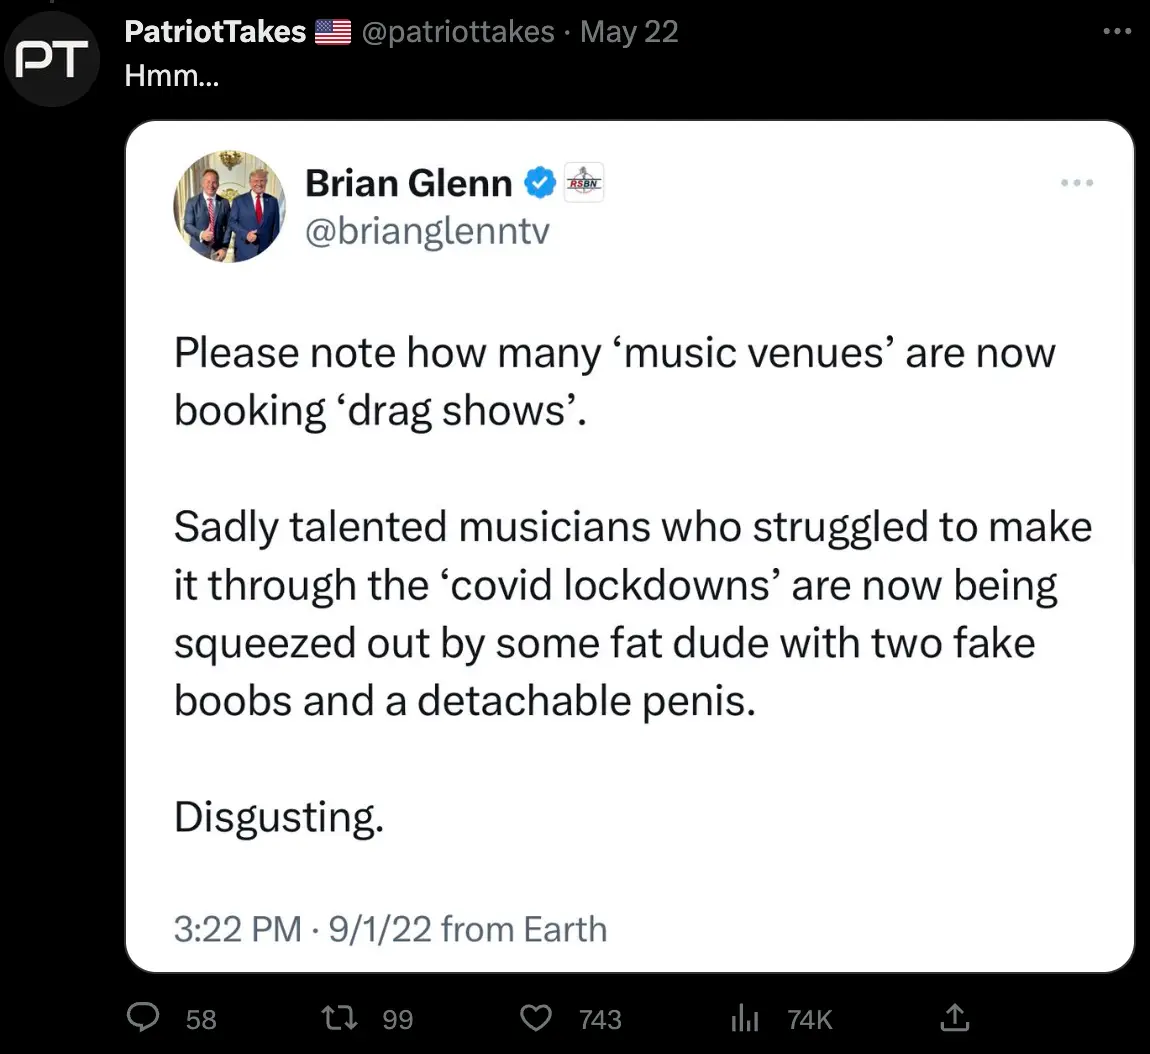The height and width of the screenshot is (1054, 1150).
Task: Like the tweet using the heart icon
Action: 536,1018
